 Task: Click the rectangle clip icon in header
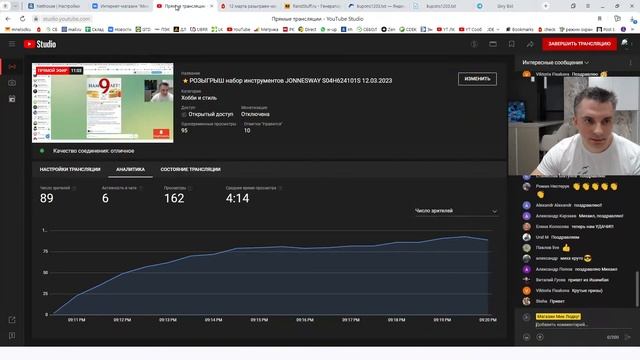(x=493, y=44)
